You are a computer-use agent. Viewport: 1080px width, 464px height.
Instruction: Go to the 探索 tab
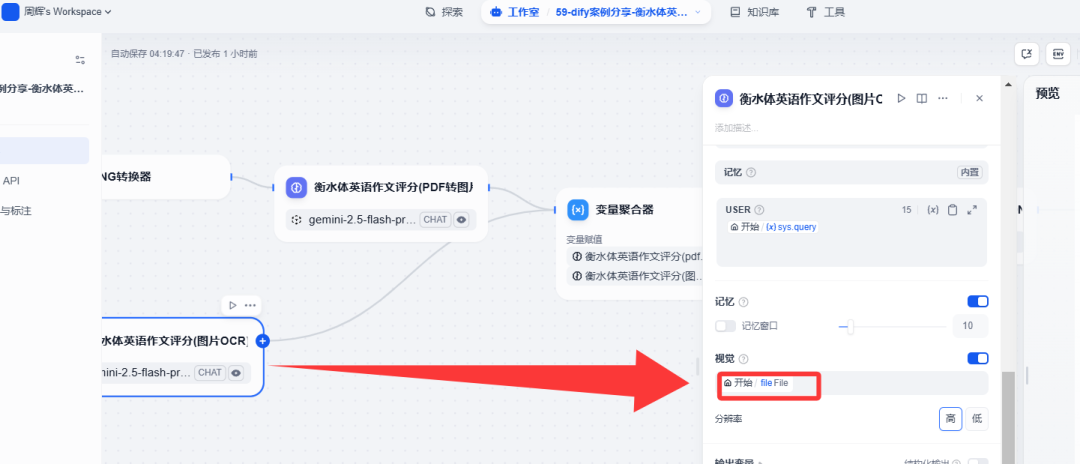click(444, 12)
